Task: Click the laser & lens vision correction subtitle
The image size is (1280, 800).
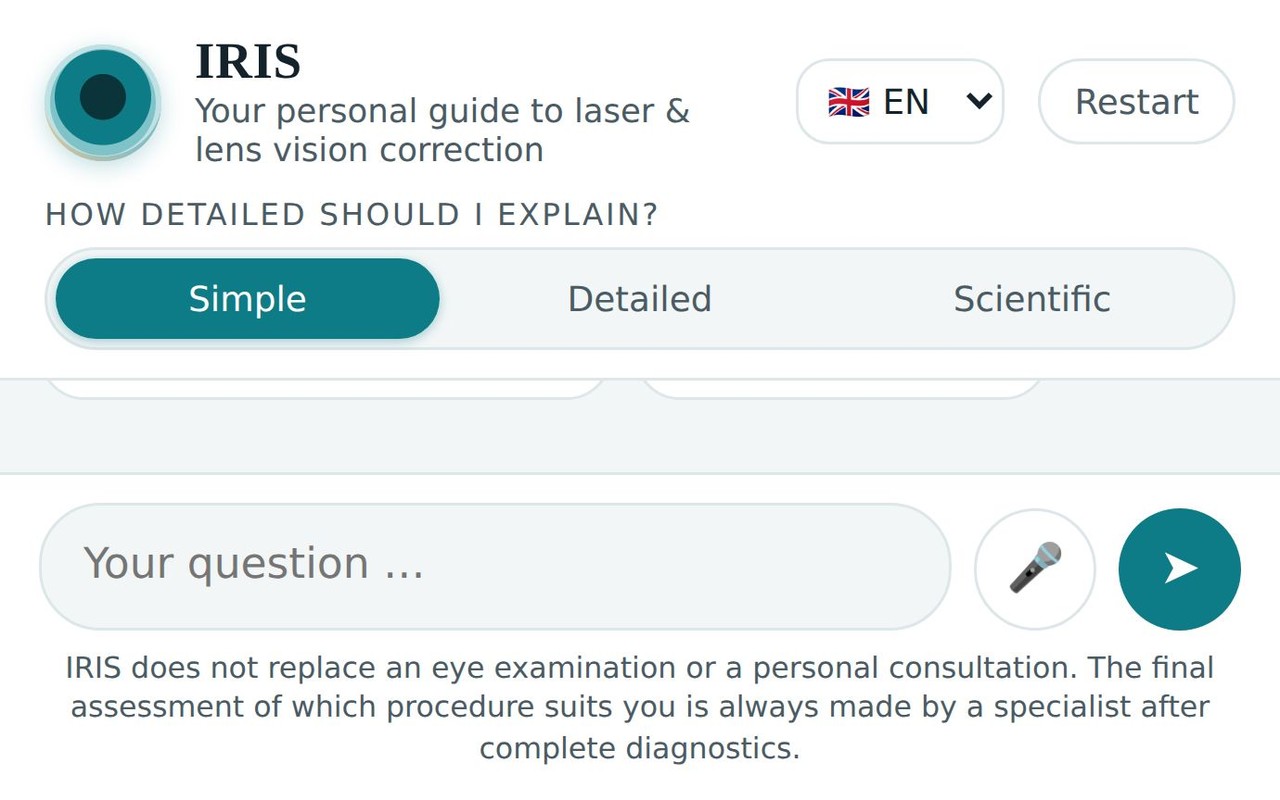Action: 442,130
